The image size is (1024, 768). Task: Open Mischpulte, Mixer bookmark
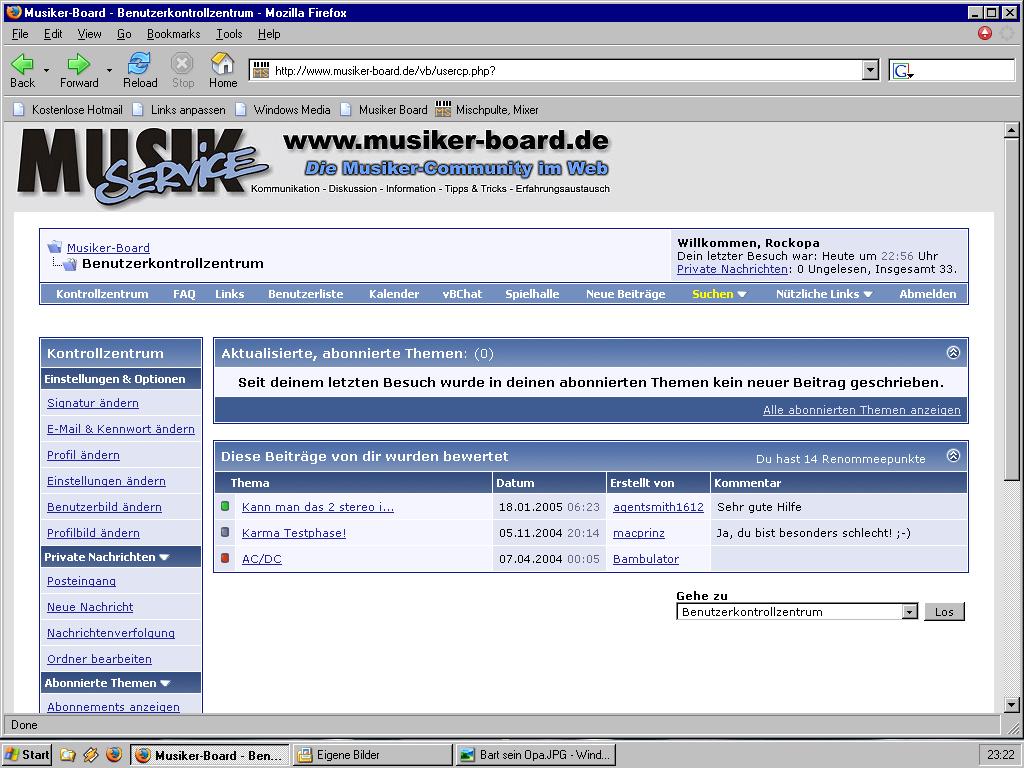tap(487, 110)
